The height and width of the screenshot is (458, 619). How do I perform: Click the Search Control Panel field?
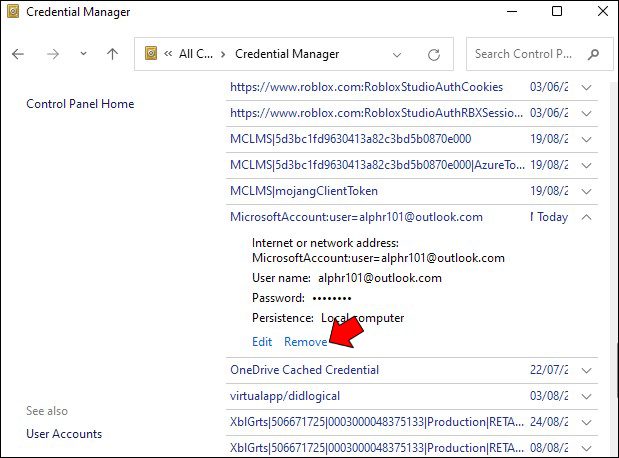click(539, 54)
